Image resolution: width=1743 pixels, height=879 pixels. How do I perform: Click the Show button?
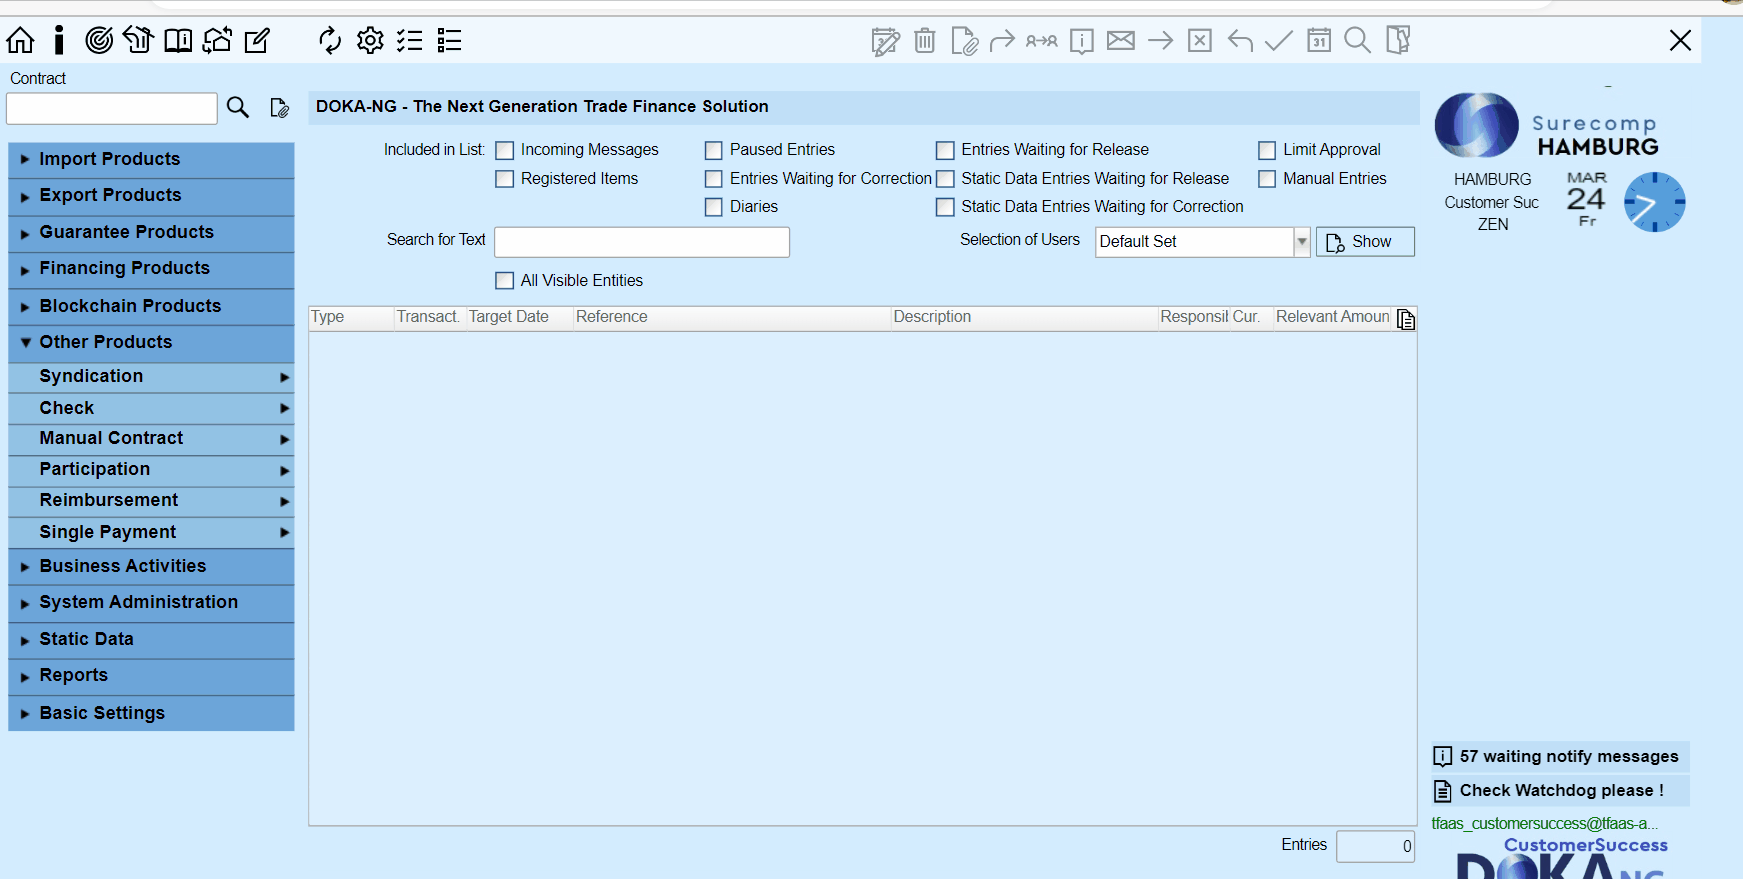coord(1365,242)
